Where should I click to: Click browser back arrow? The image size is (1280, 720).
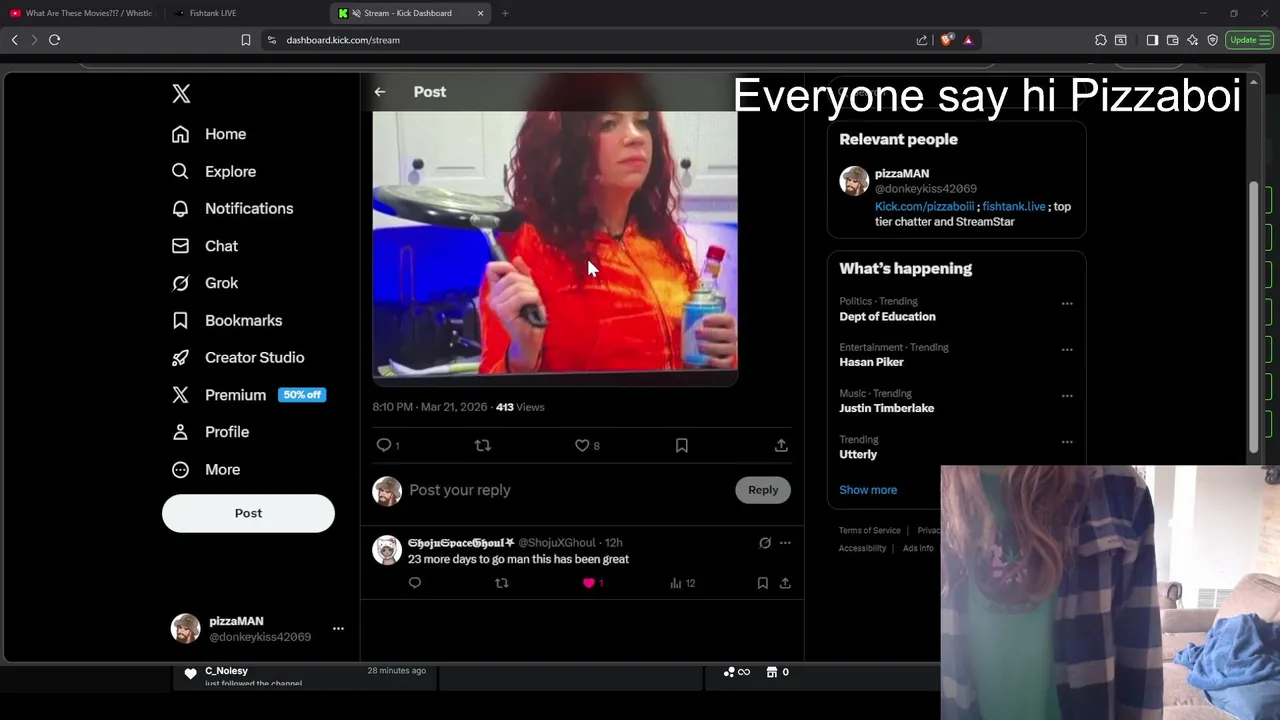coord(14,40)
